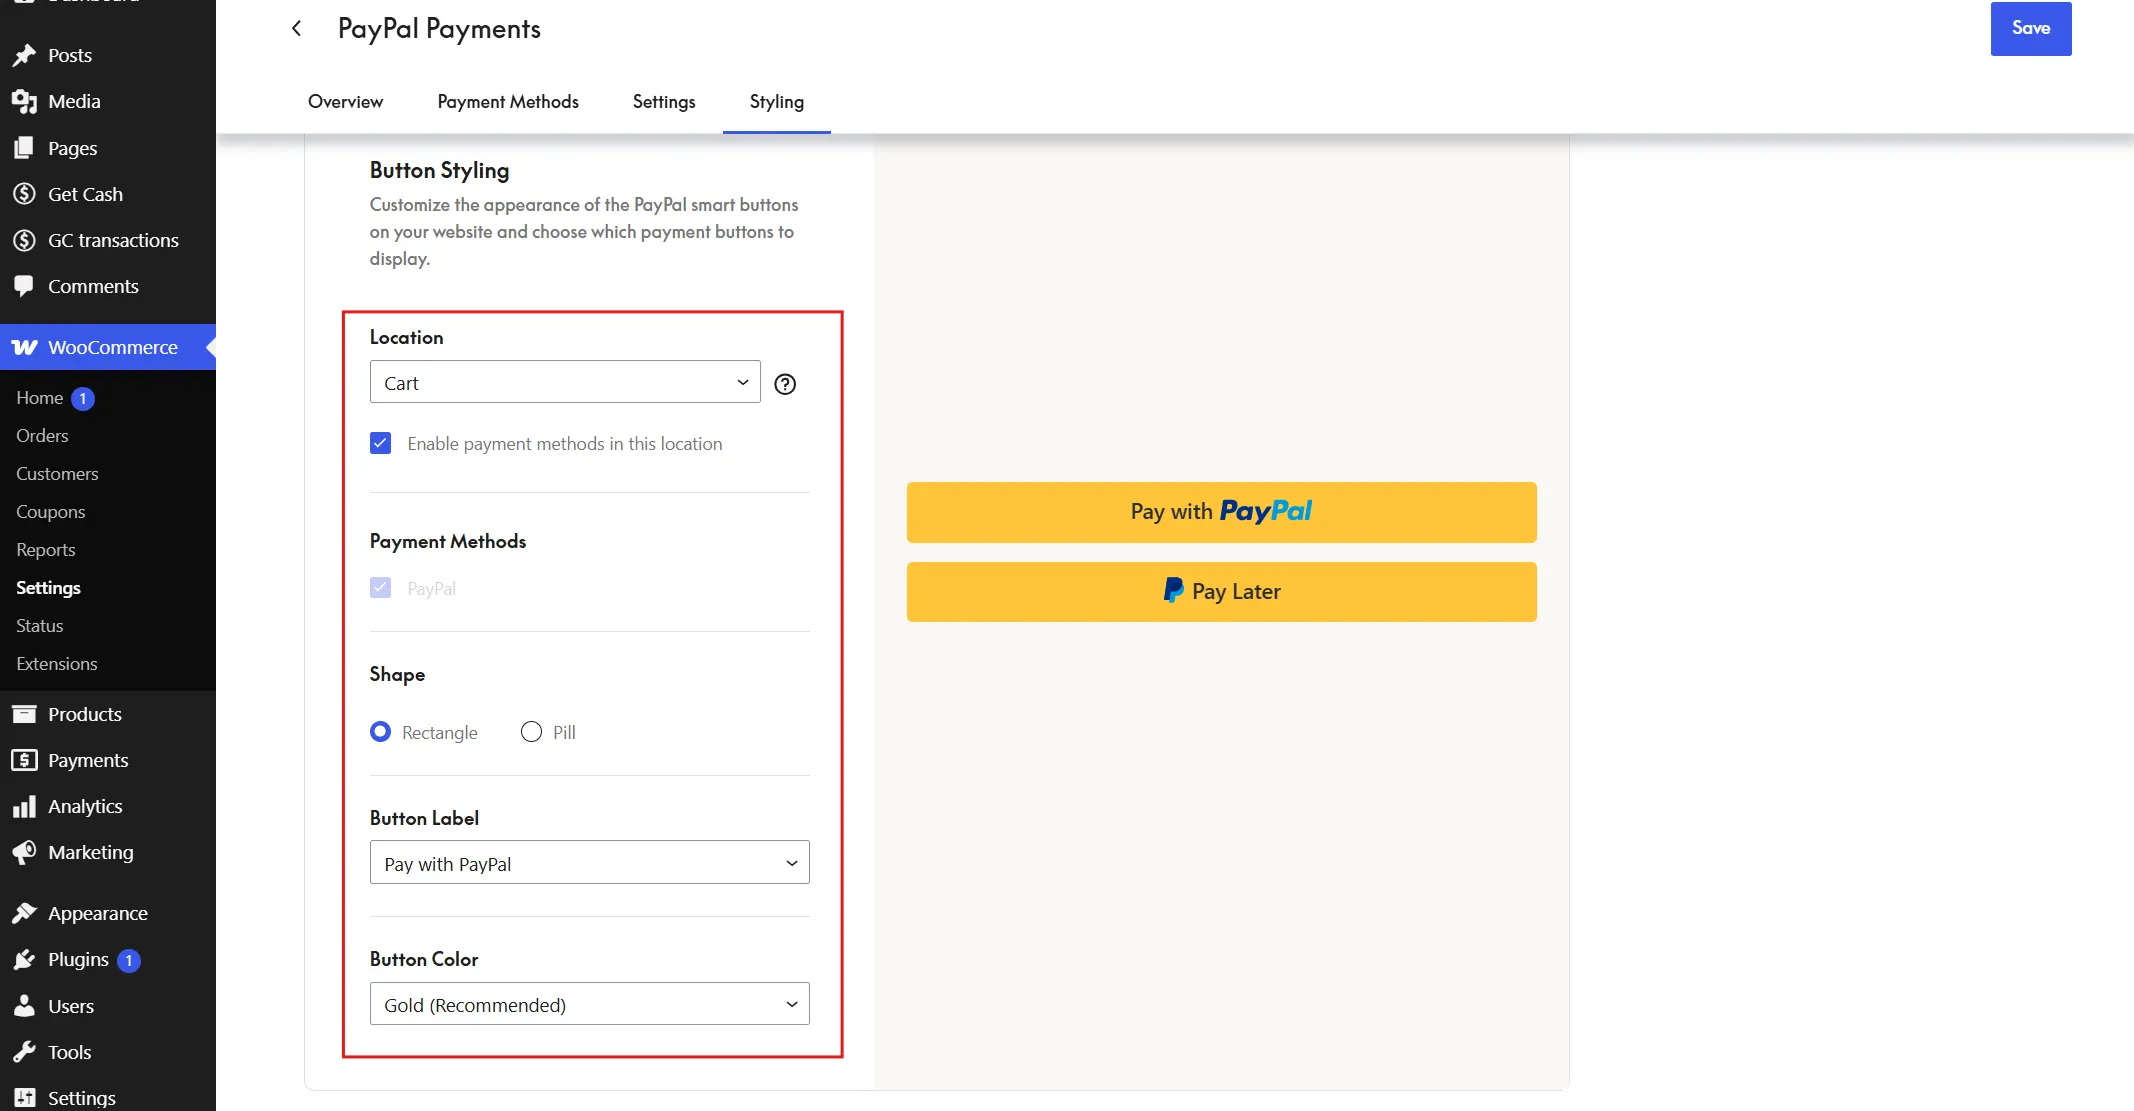
Task: Open the Location help question-mark icon
Action: coord(785,384)
